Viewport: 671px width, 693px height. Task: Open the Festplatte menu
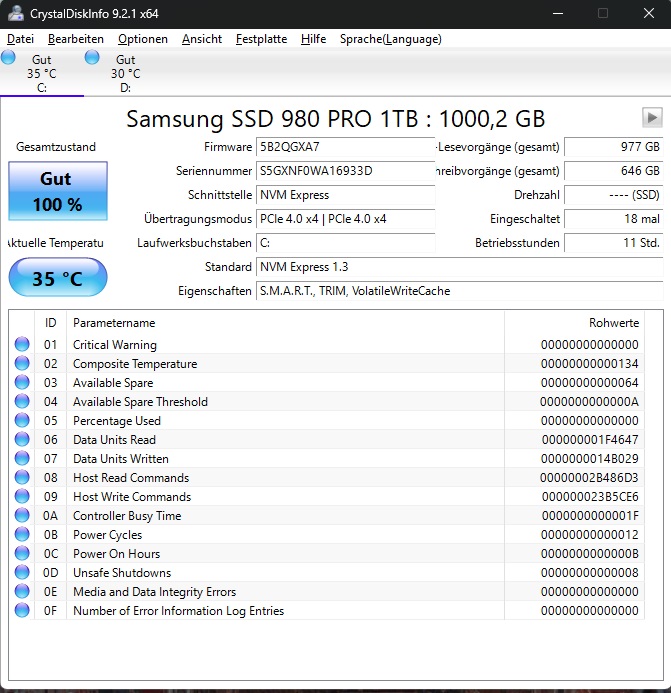click(261, 39)
